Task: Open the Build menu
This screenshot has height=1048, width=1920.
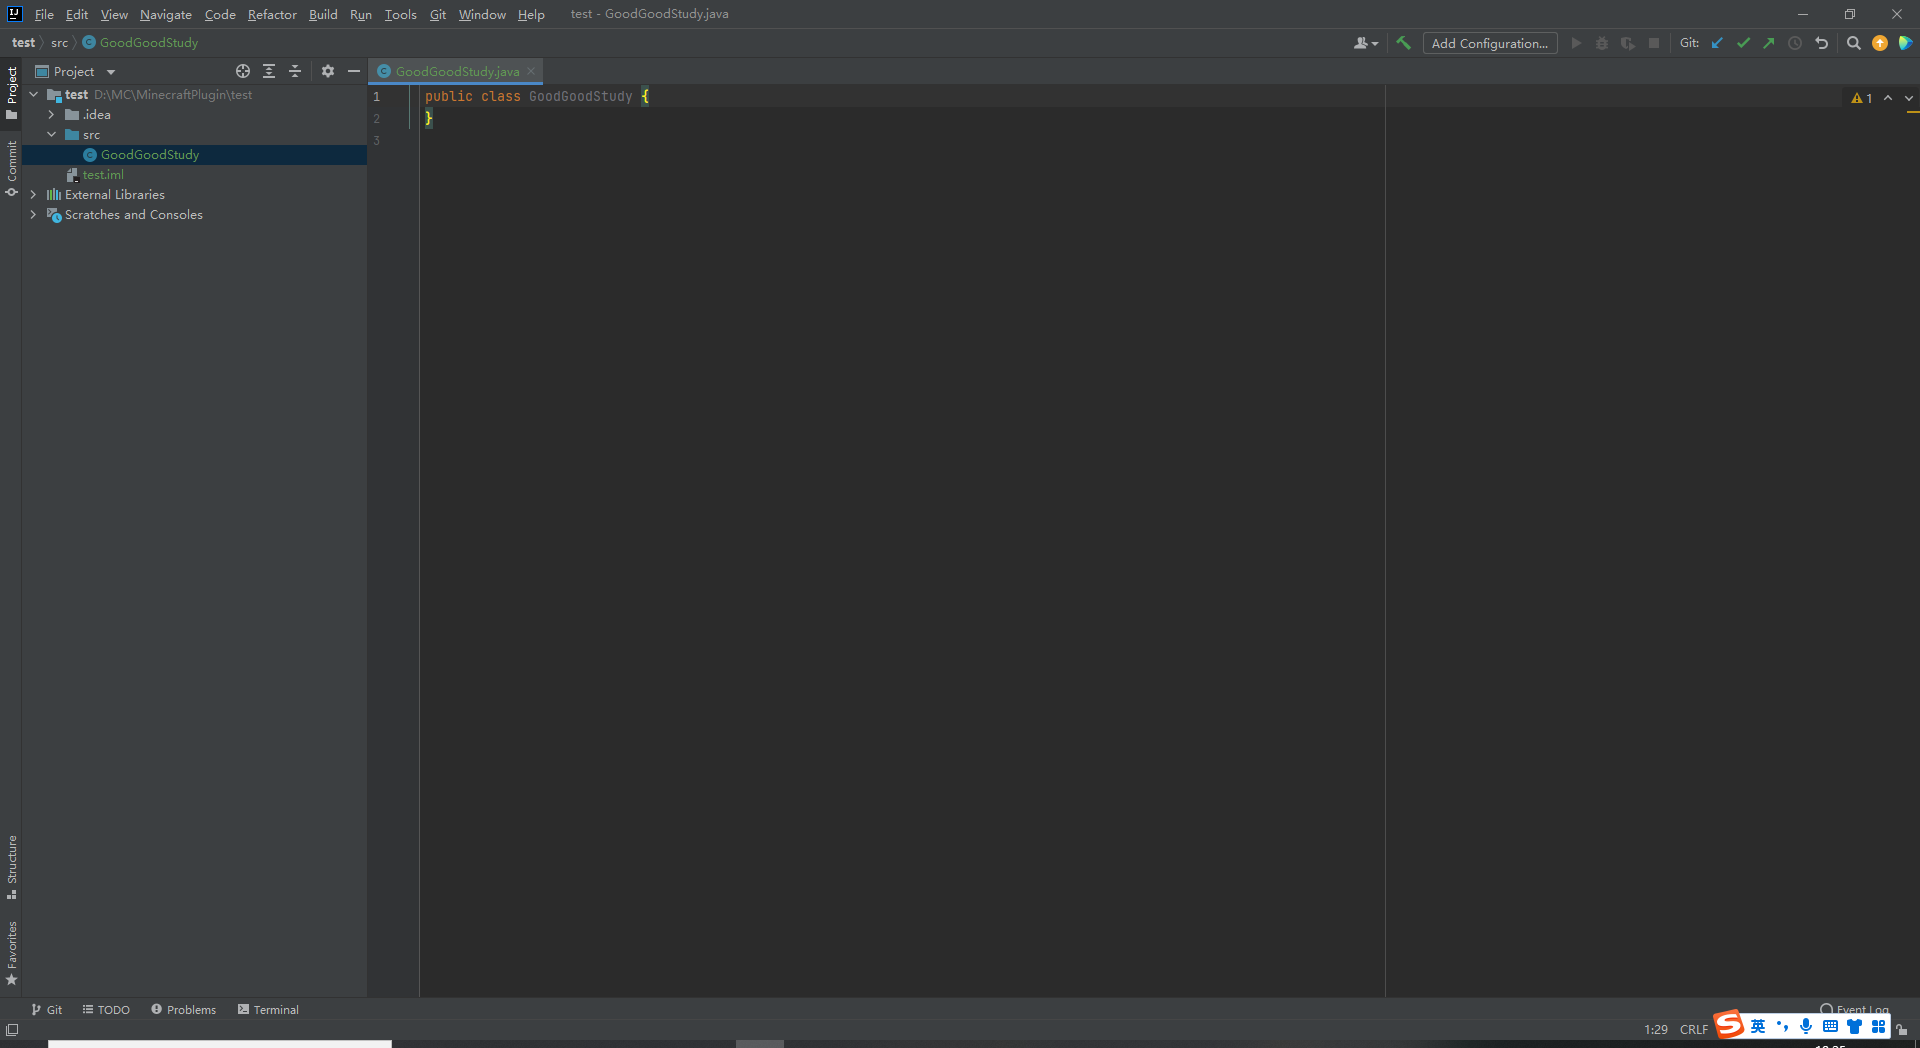Action: [323, 14]
